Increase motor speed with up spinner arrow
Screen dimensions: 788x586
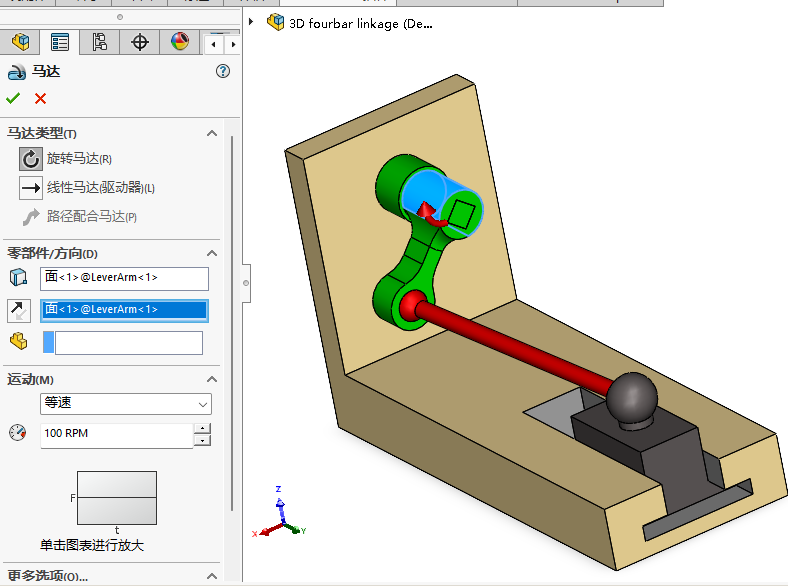(202, 429)
